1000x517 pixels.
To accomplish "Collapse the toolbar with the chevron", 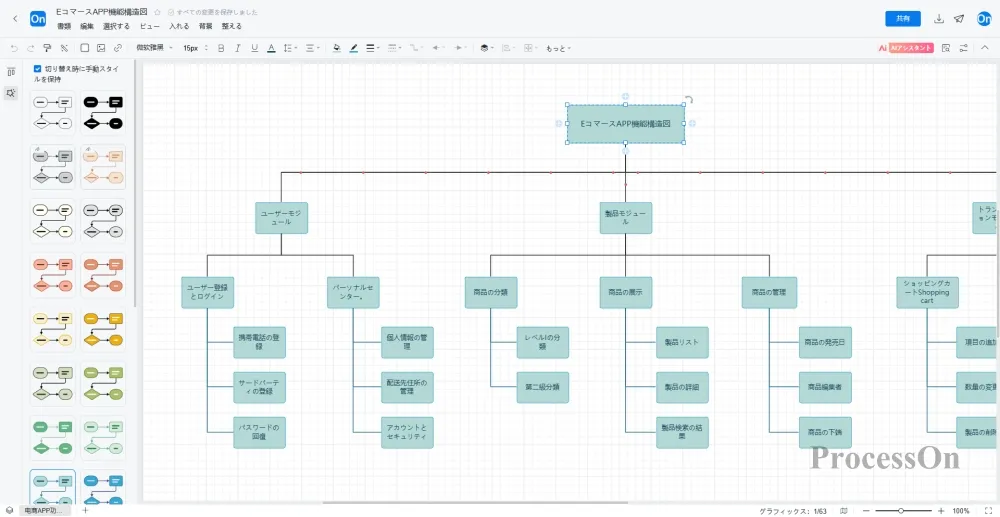I will pos(985,47).
